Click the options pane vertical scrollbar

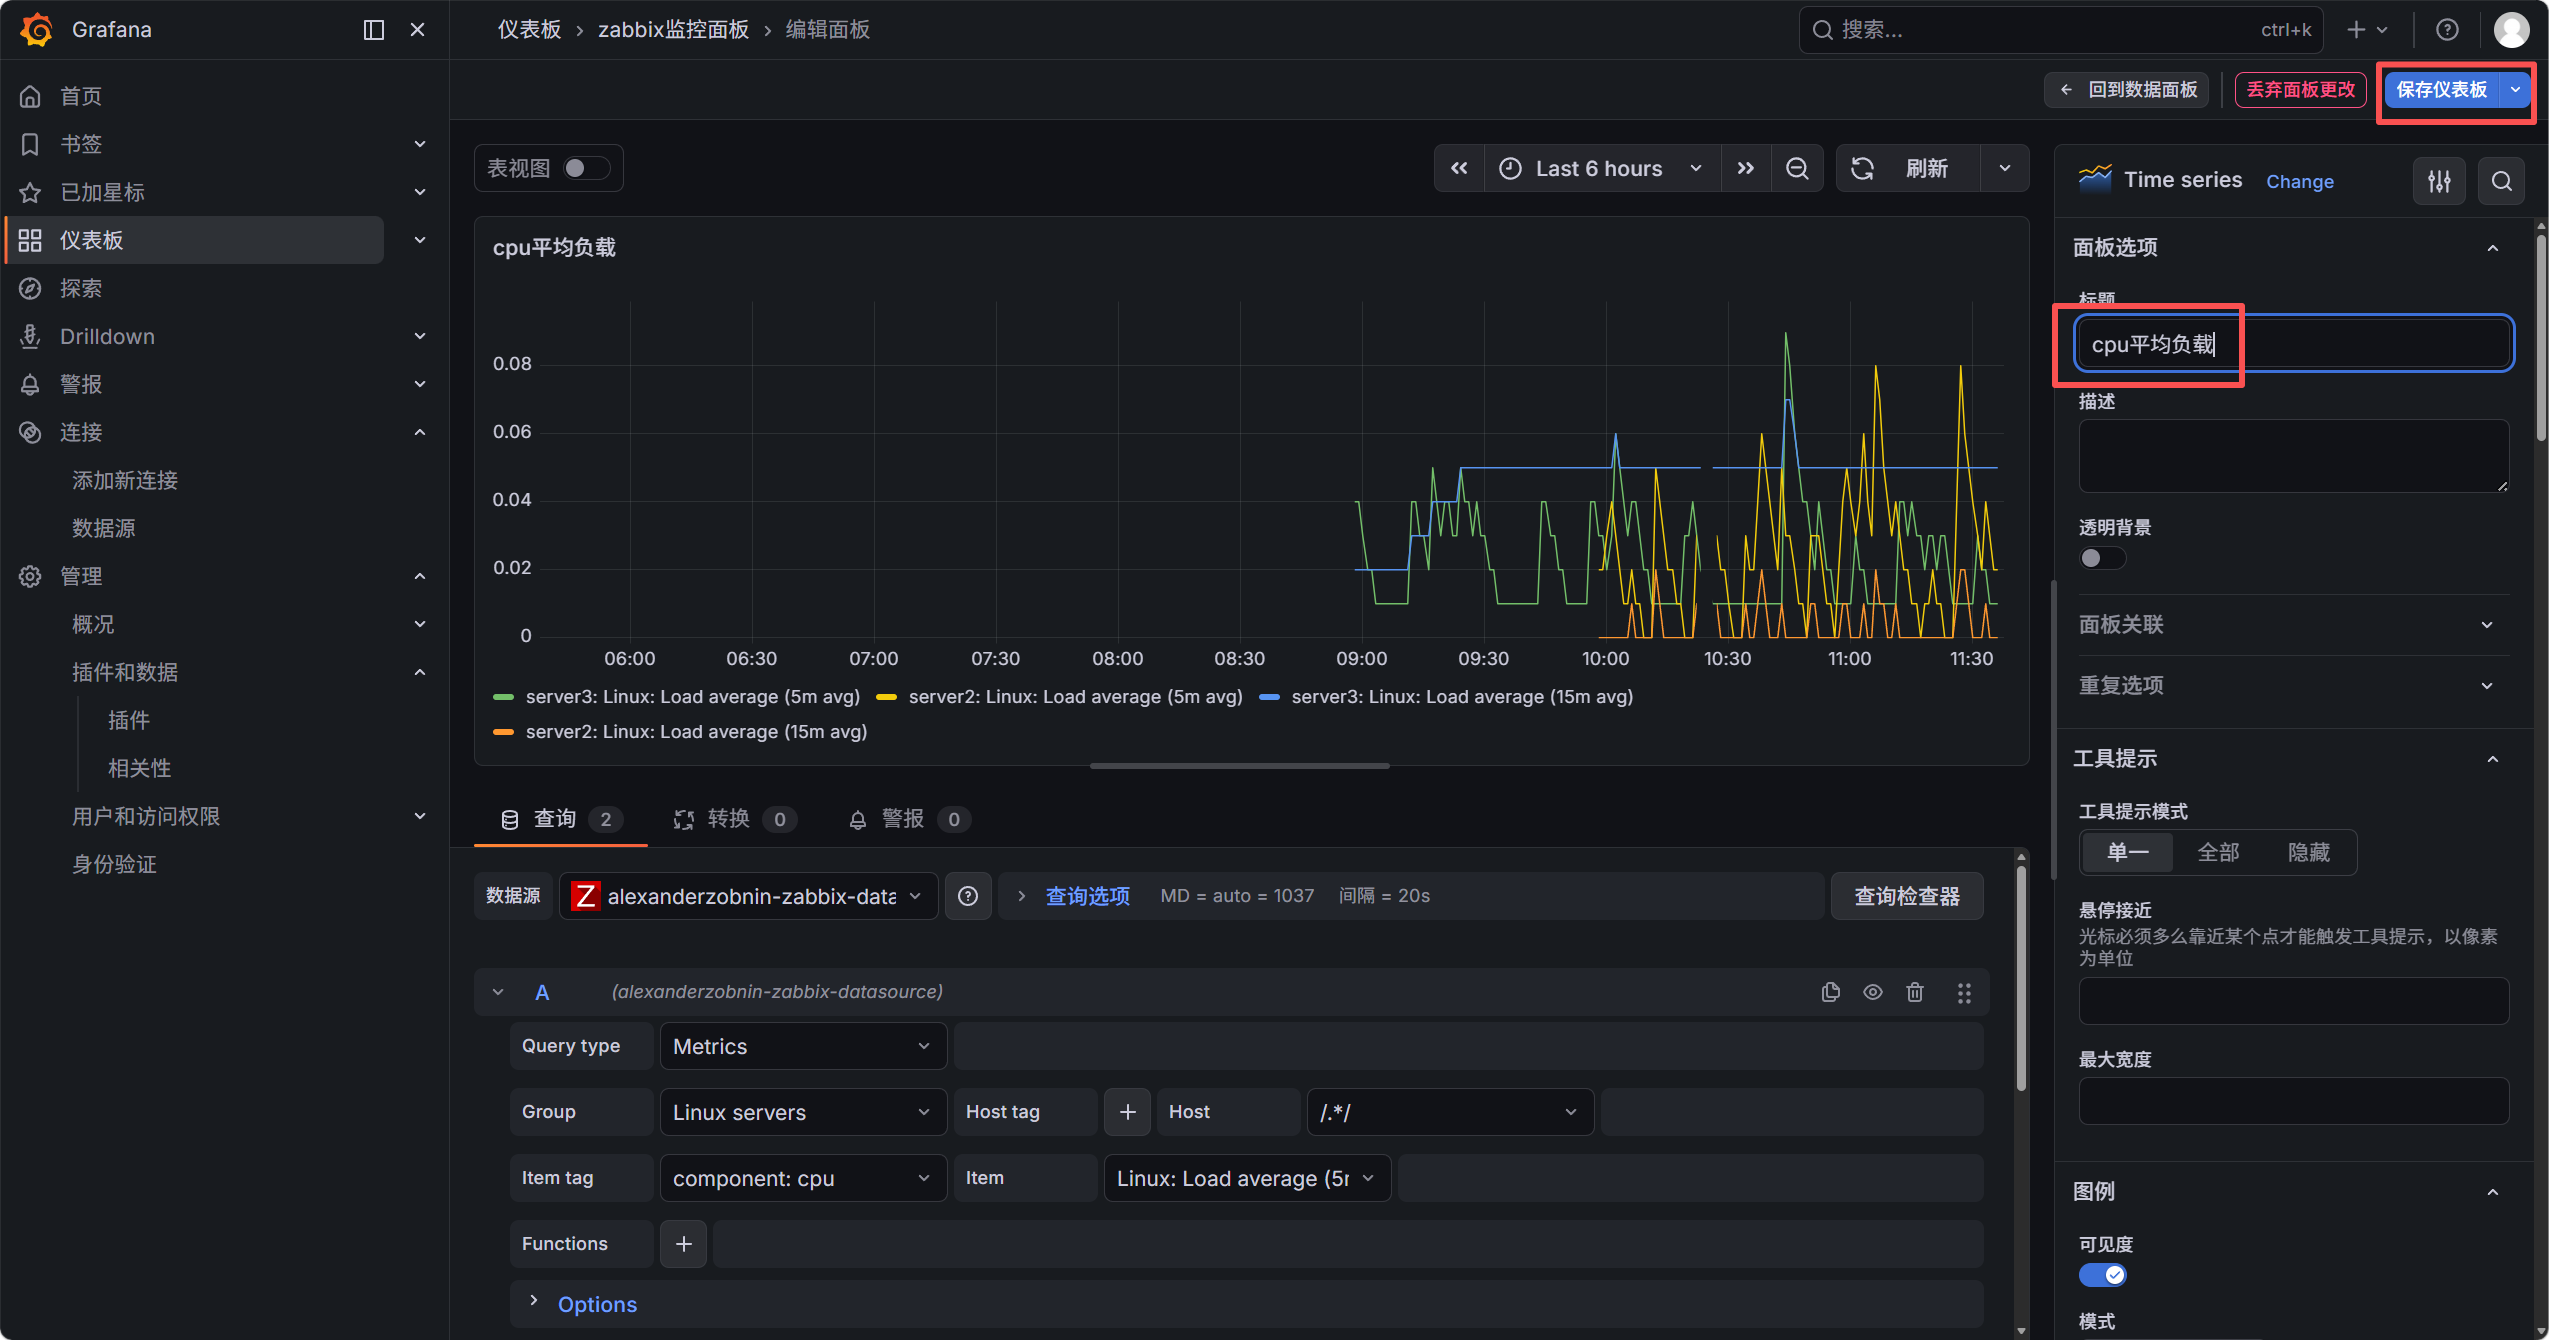click(2541, 336)
